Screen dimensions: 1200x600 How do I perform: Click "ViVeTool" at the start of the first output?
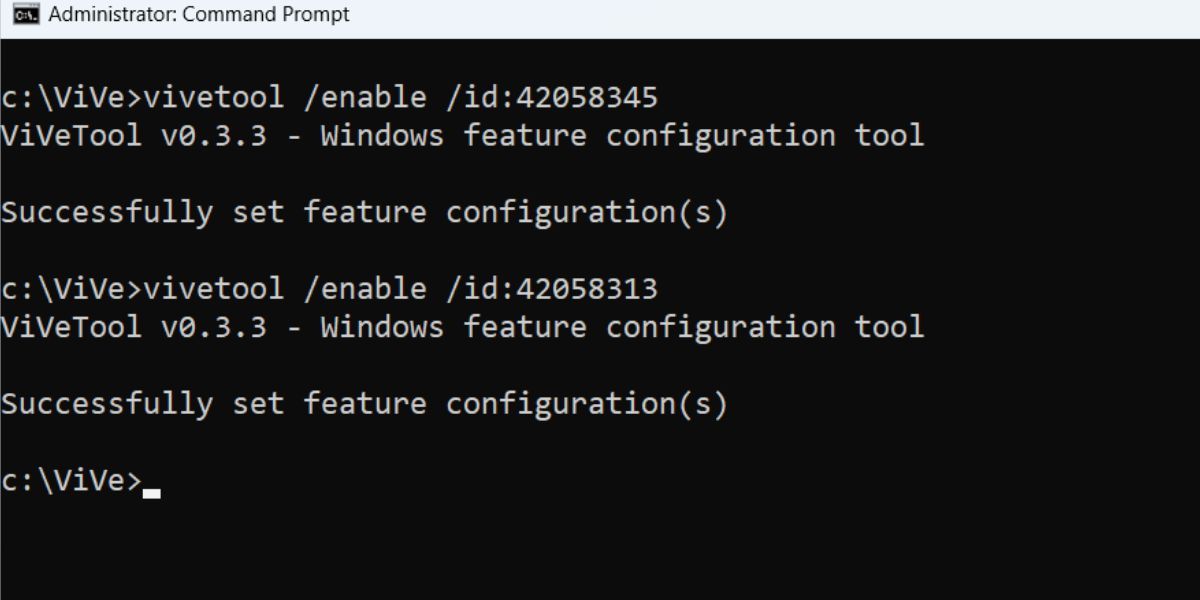(x=71, y=135)
